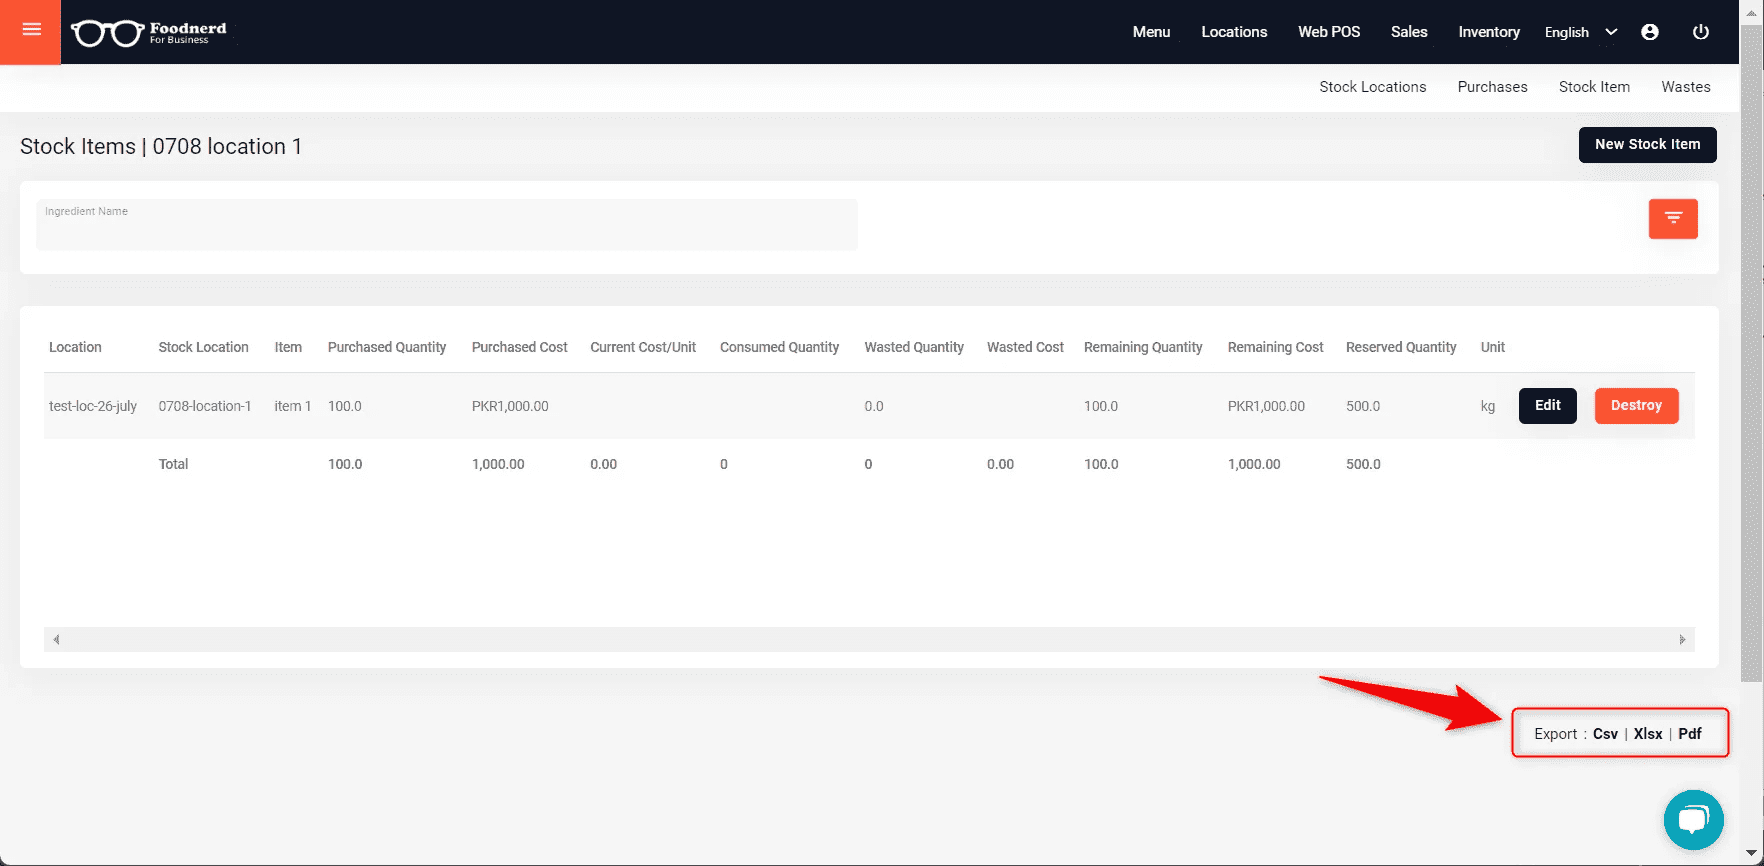Click the Stock Items page heading
The image size is (1764, 866).
tap(161, 146)
